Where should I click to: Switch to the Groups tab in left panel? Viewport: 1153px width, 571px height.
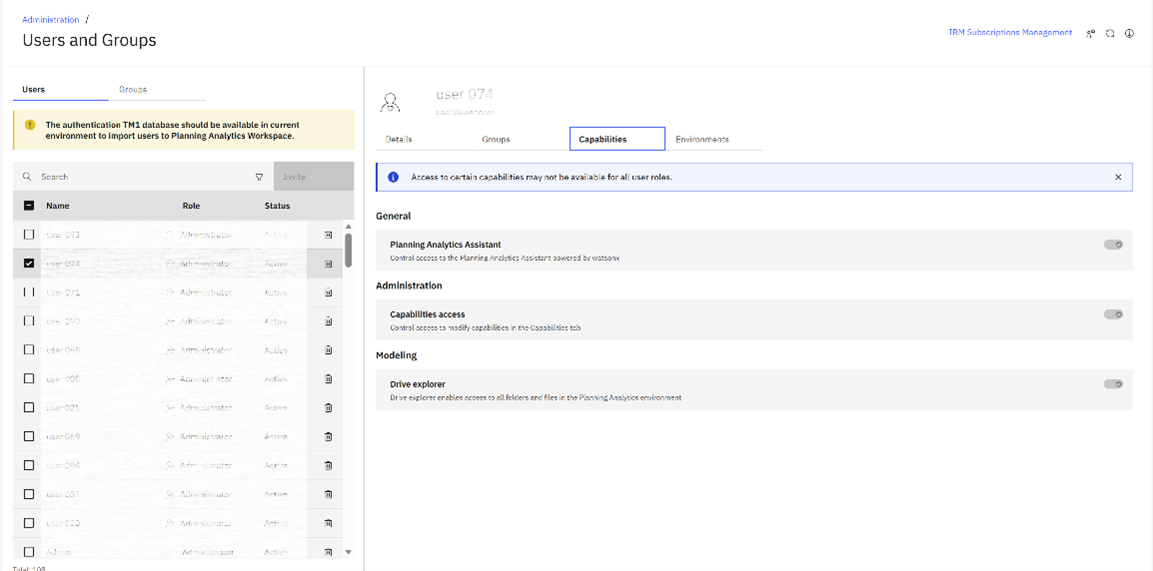(x=133, y=90)
